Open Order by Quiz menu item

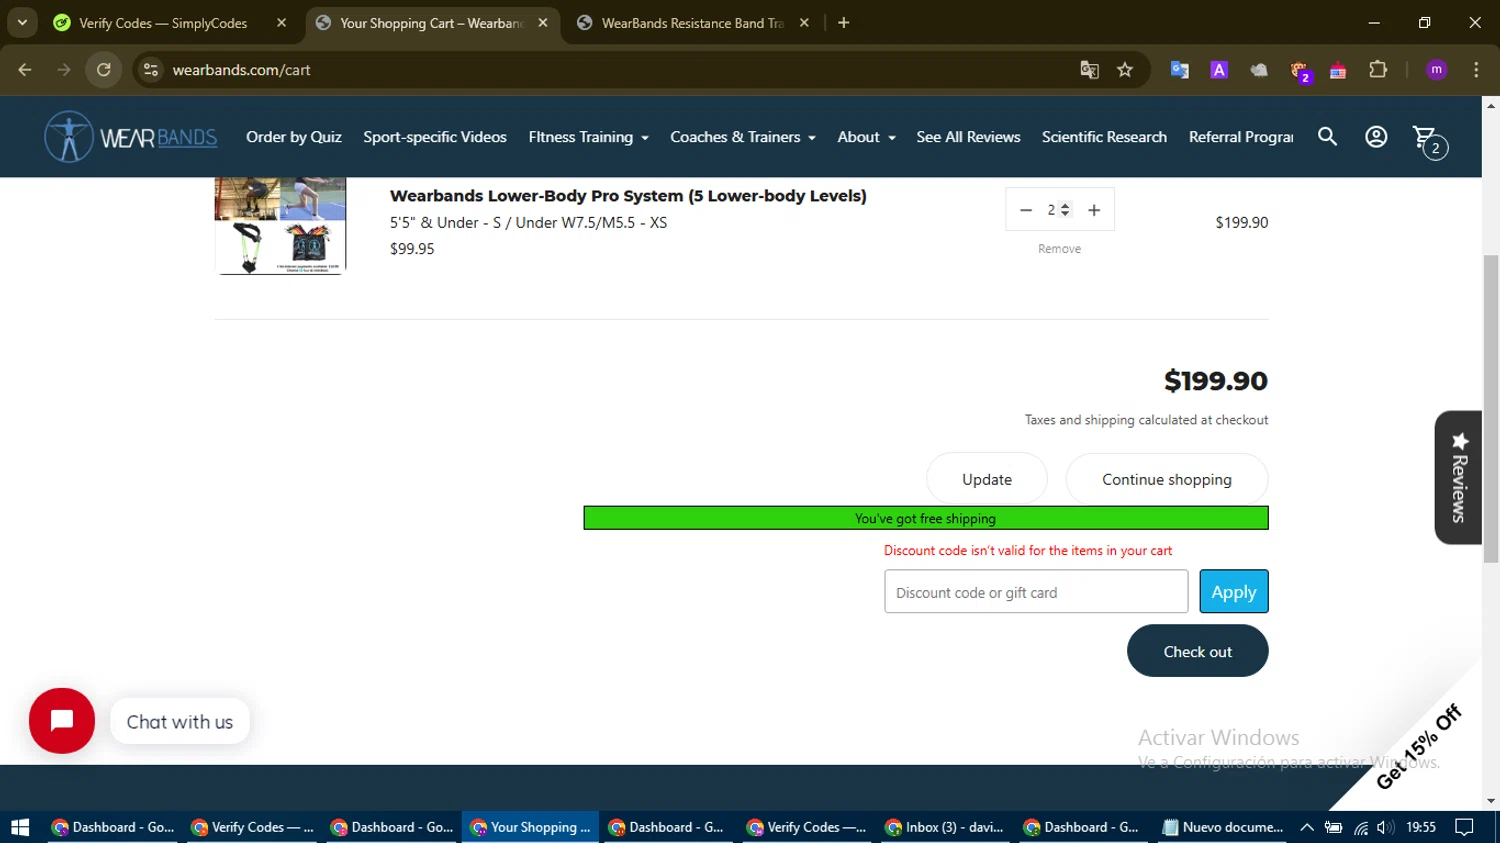coord(294,137)
